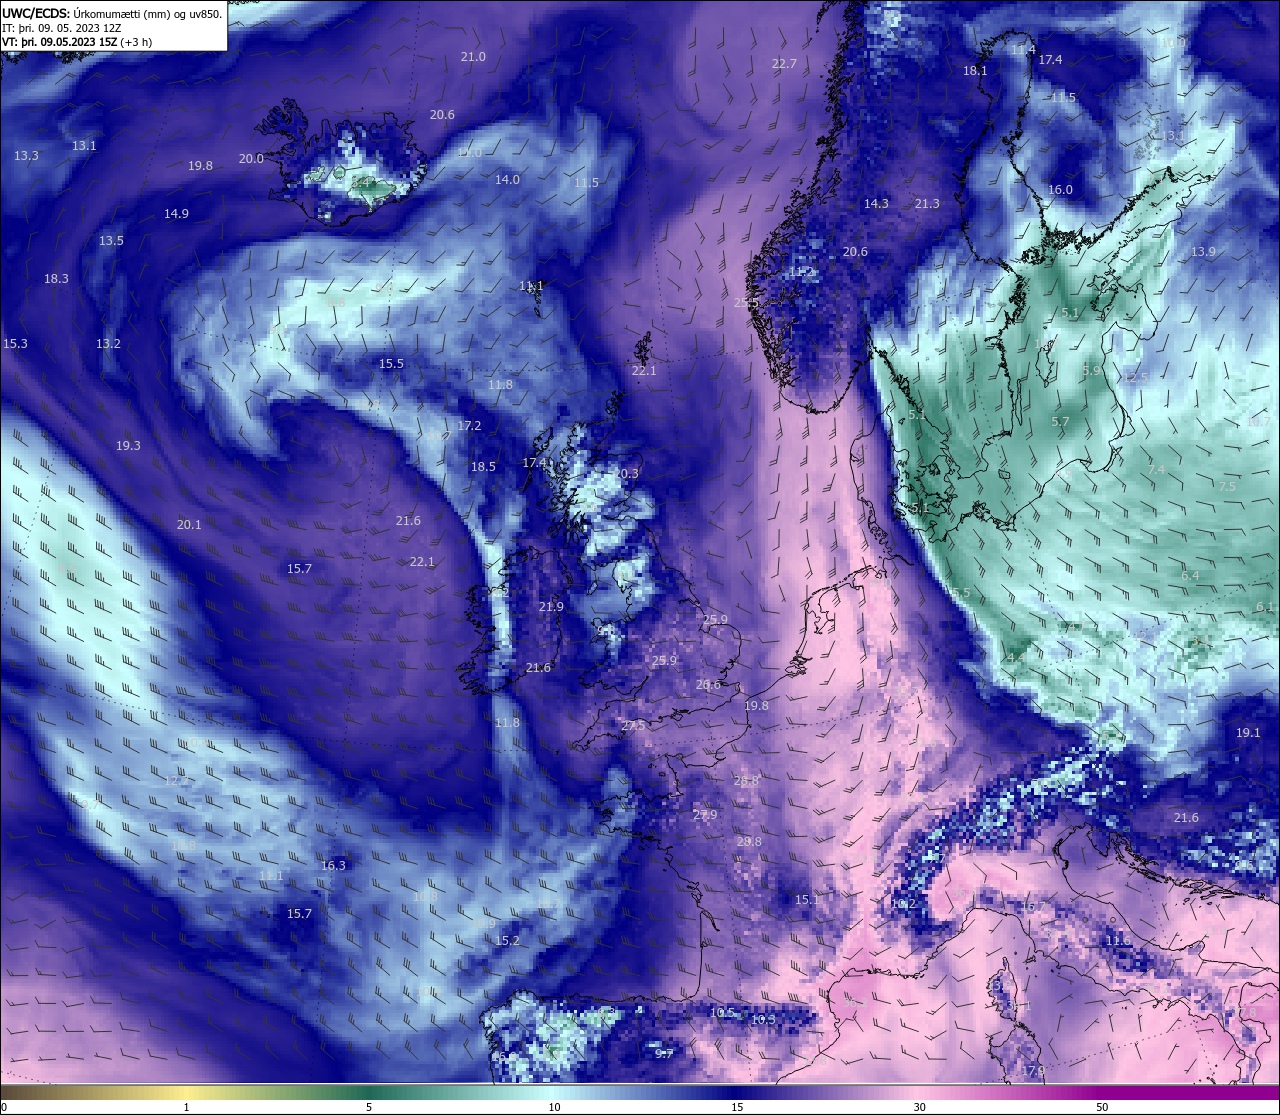Click the green part of the color scale near 5
This screenshot has width=1280, height=1115.
point(370,1093)
